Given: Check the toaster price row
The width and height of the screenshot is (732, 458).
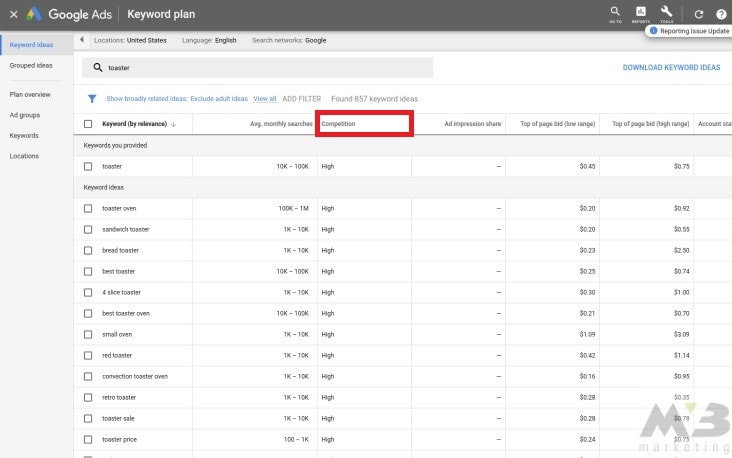Looking at the screenshot, I should [88, 439].
